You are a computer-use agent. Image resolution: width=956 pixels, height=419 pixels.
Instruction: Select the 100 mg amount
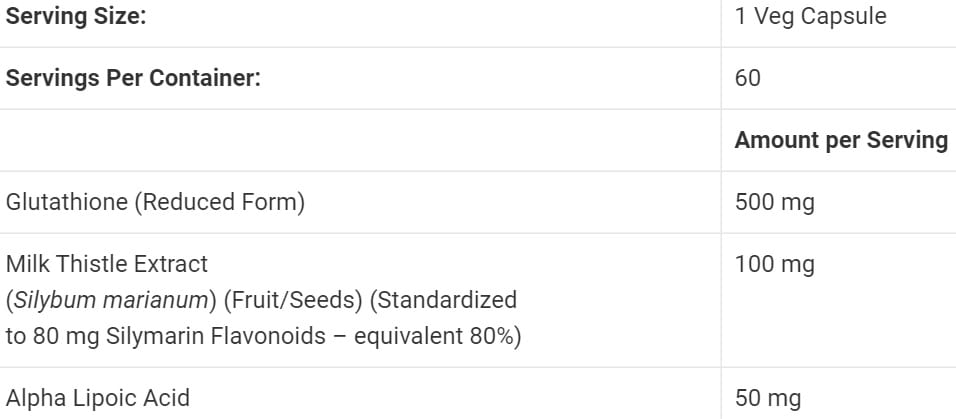tap(774, 265)
